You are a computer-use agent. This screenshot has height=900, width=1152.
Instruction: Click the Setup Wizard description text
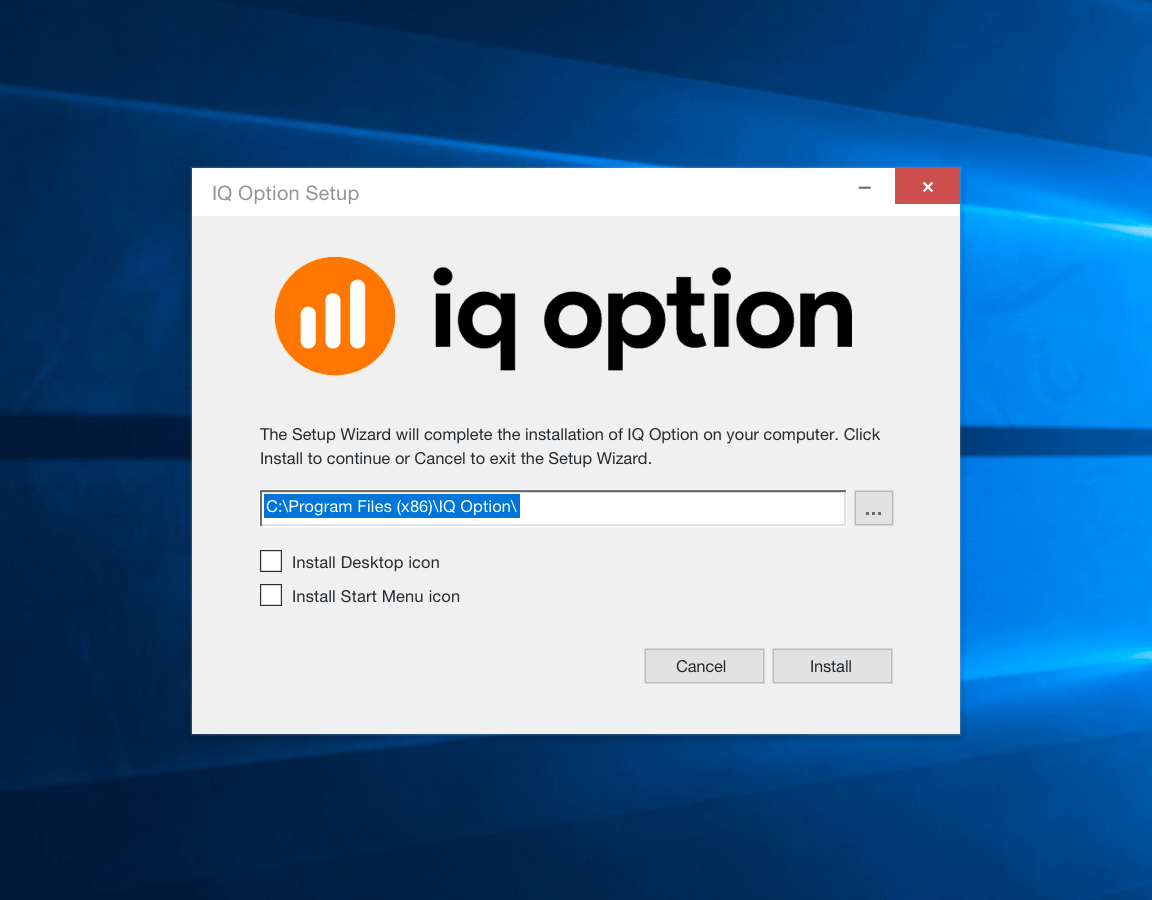coord(569,446)
